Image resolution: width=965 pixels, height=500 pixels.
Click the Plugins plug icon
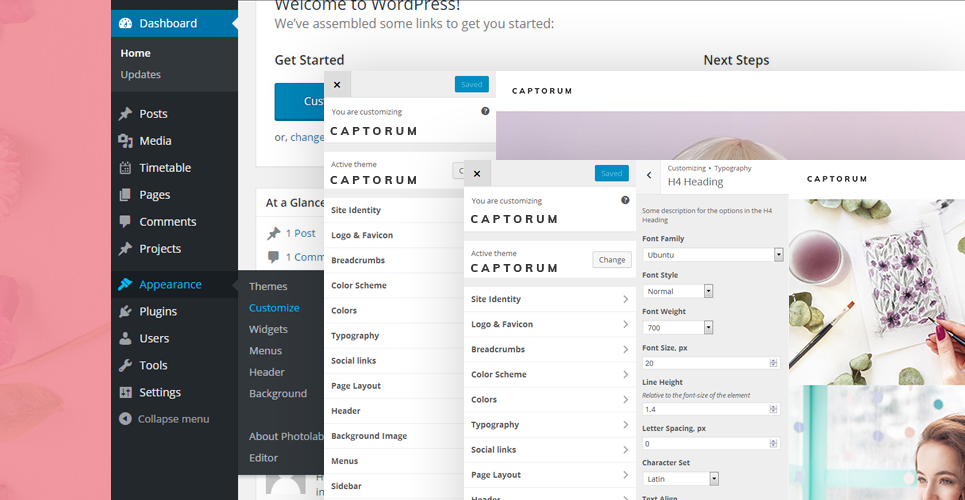click(126, 312)
